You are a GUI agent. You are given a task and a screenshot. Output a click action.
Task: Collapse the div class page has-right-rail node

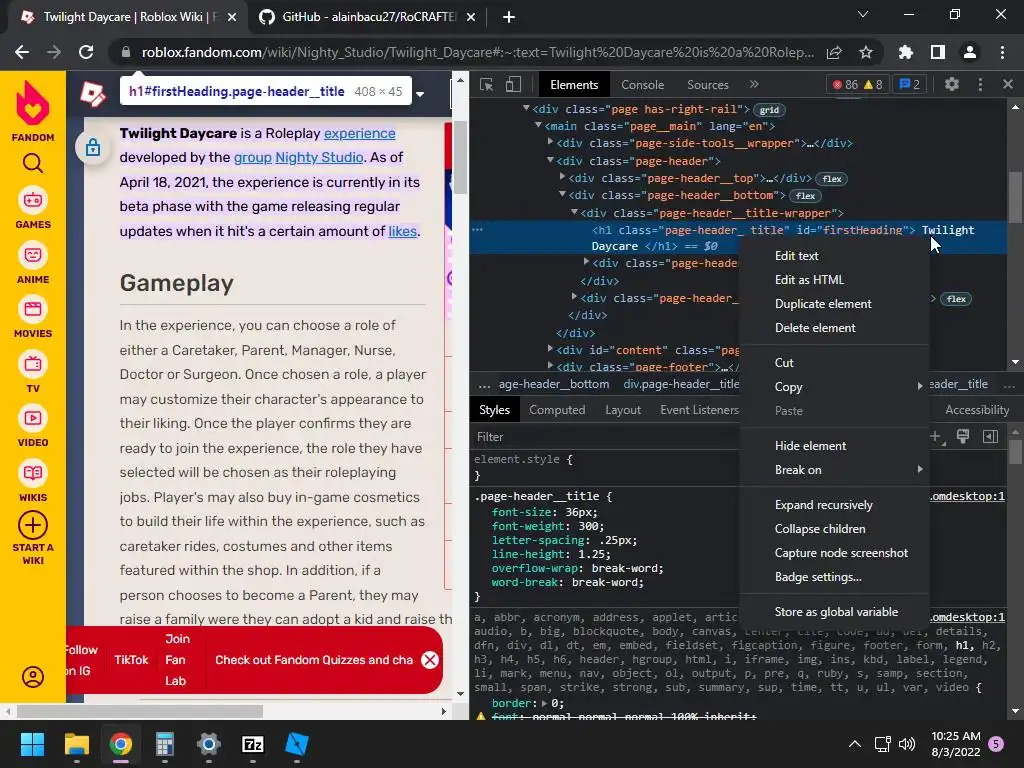pos(526,108)
